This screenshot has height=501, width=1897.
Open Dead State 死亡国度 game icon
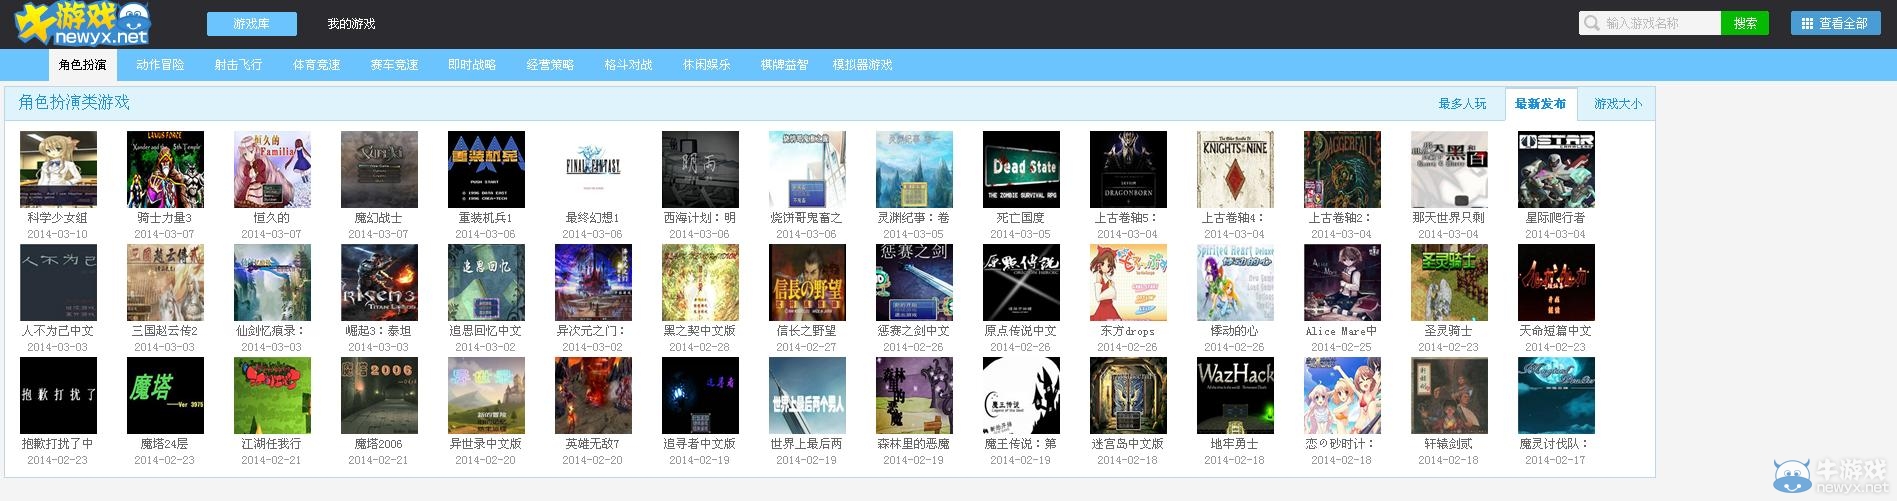point(1021,169)
